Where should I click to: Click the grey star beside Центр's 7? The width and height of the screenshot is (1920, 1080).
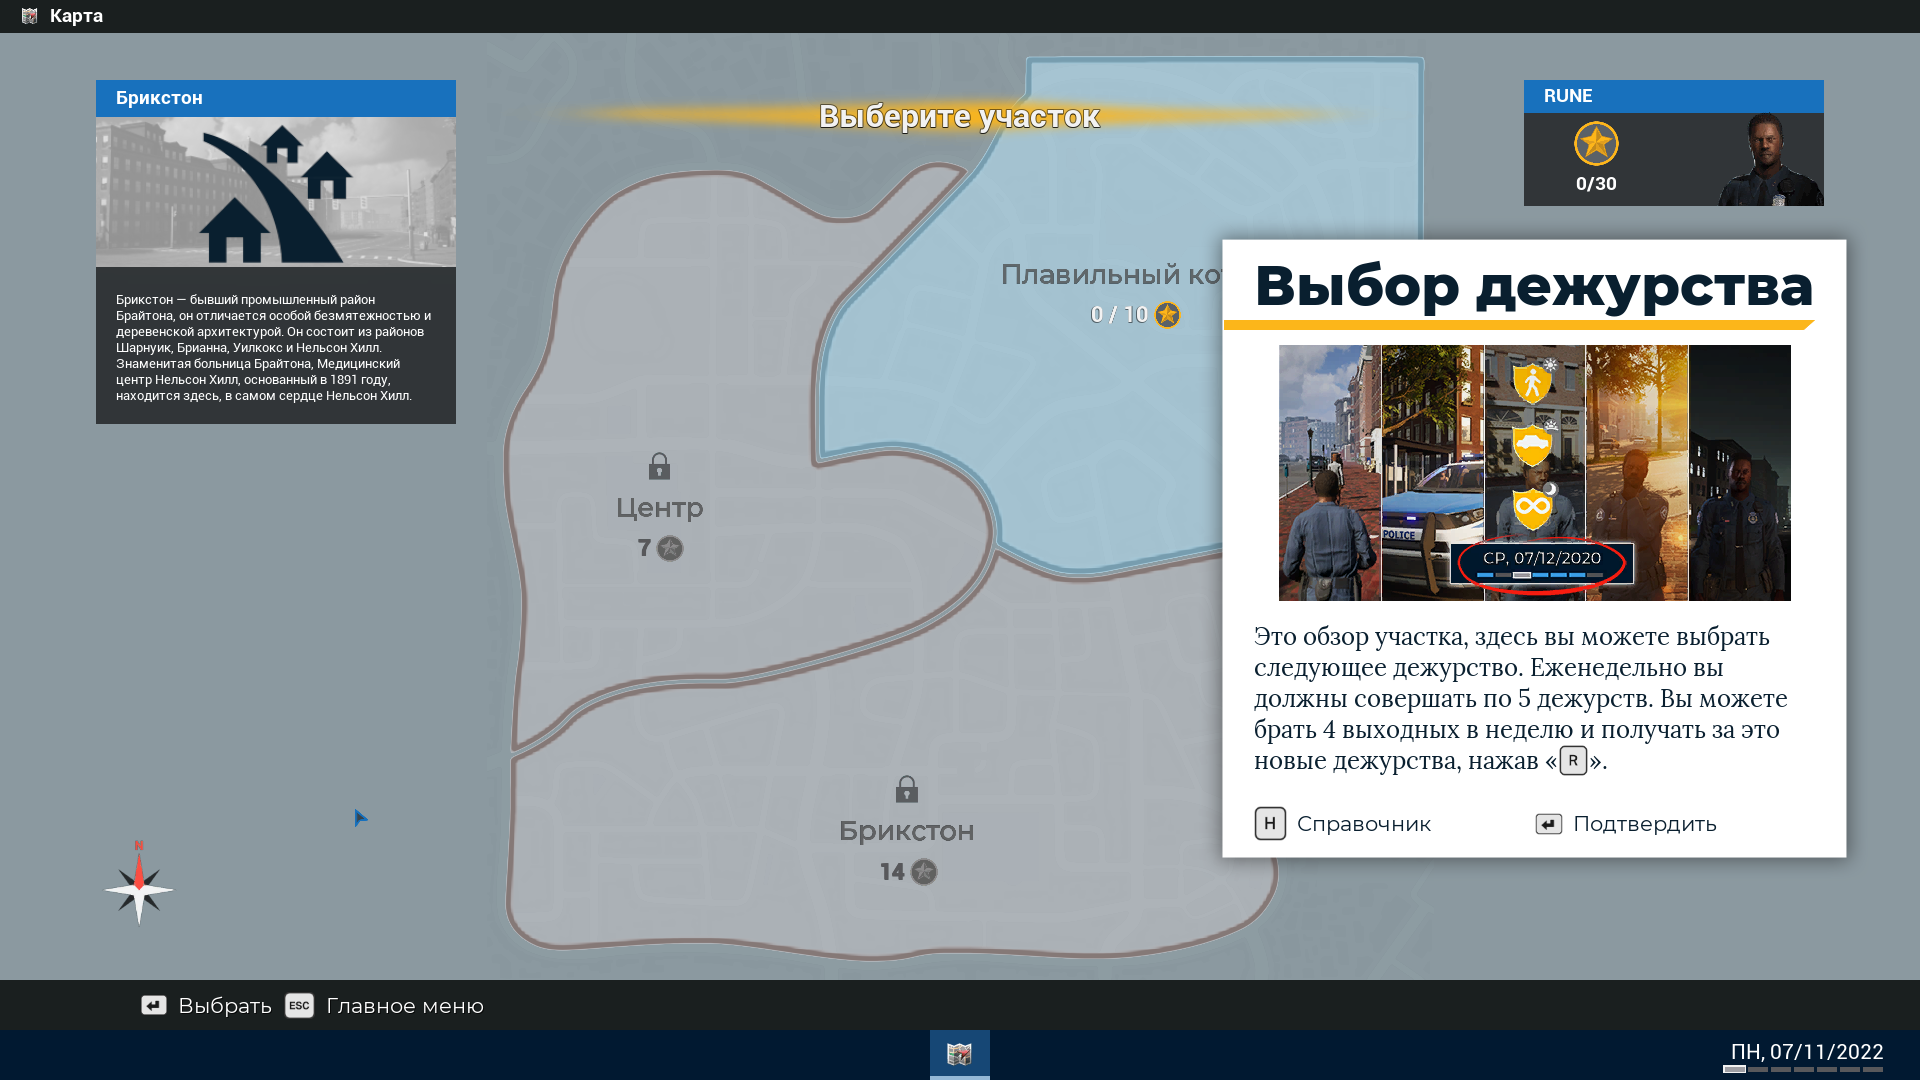[670, 548]
